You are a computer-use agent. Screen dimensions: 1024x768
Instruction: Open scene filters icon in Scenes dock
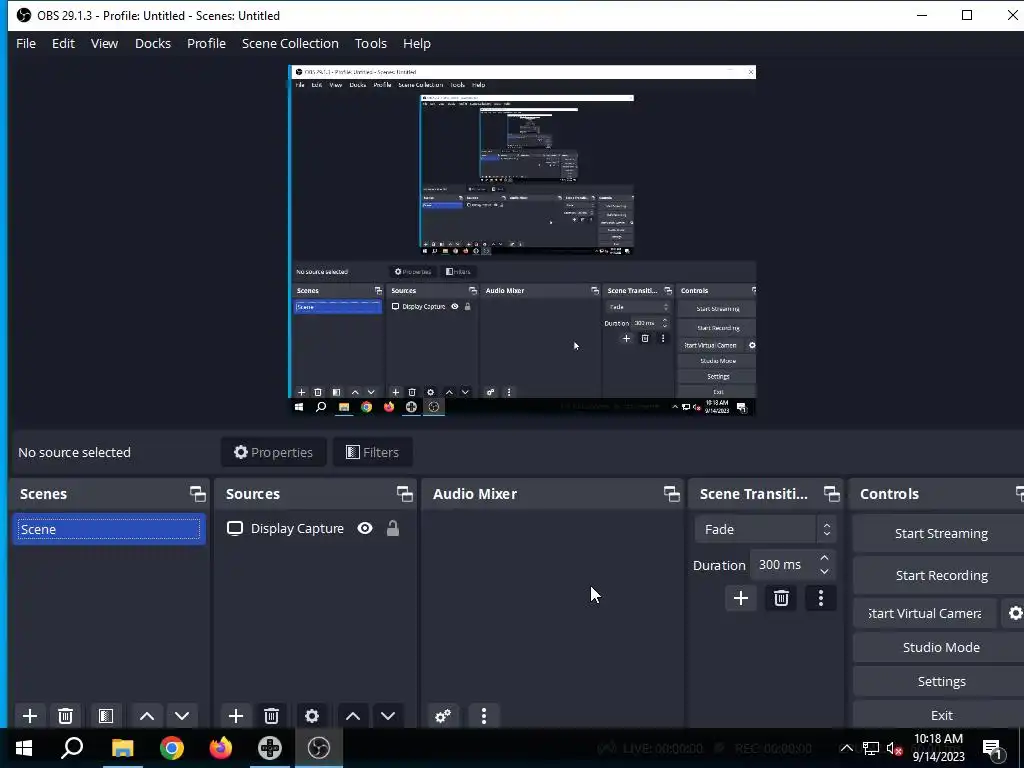(106, 716)
